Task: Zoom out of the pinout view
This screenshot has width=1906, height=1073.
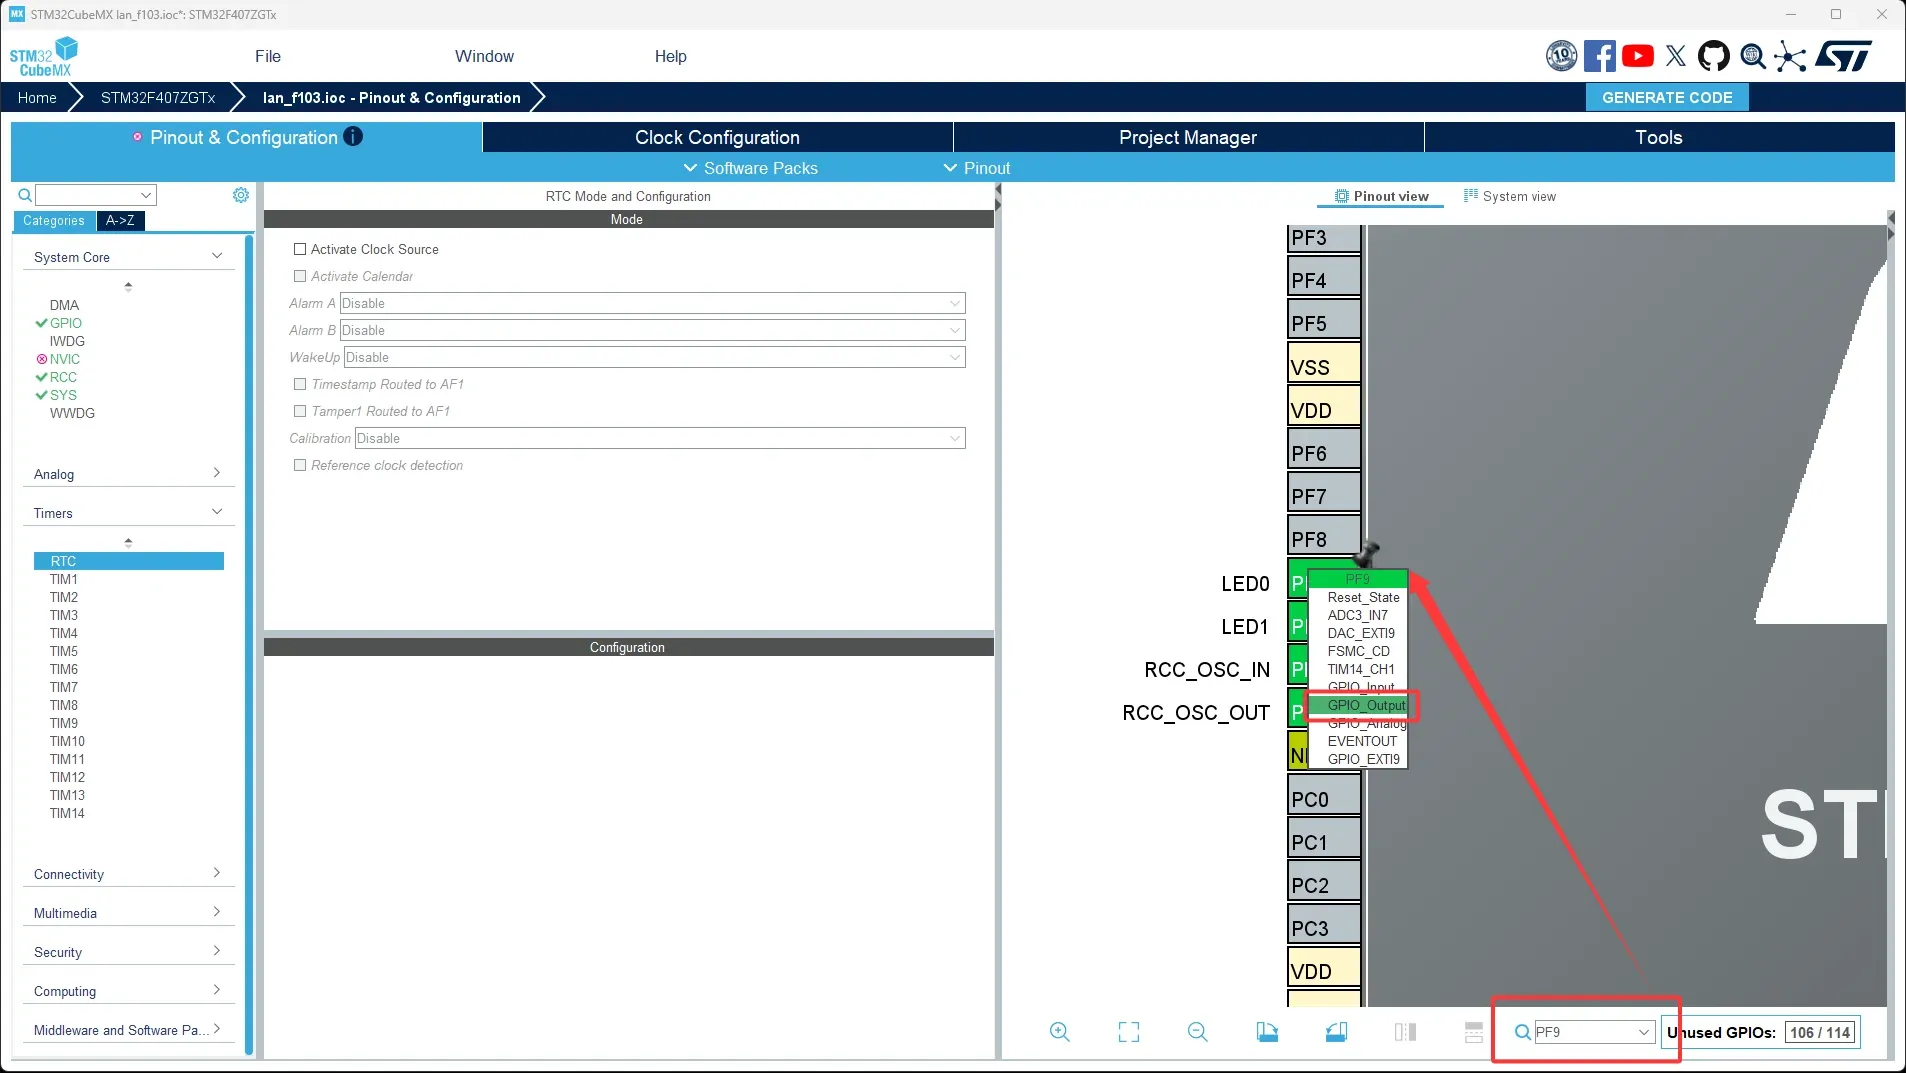Action: click(1197, 1032)
